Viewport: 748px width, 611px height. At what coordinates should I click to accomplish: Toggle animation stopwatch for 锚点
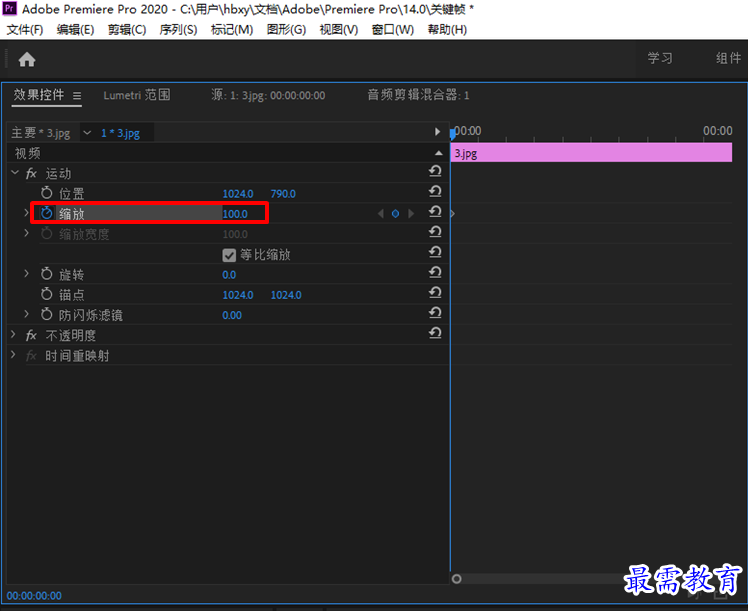(x=46, y=294)
